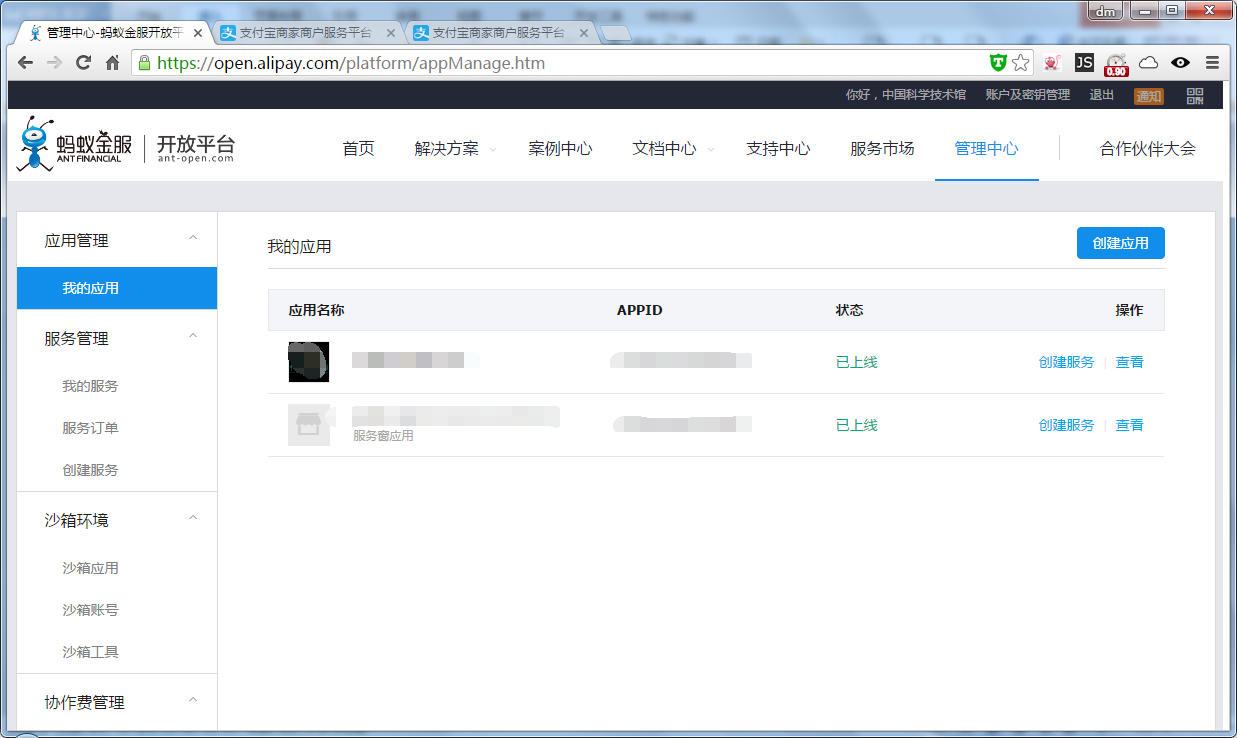Open the 首页 nav item

pyautogui.click(x=358, y=149)
